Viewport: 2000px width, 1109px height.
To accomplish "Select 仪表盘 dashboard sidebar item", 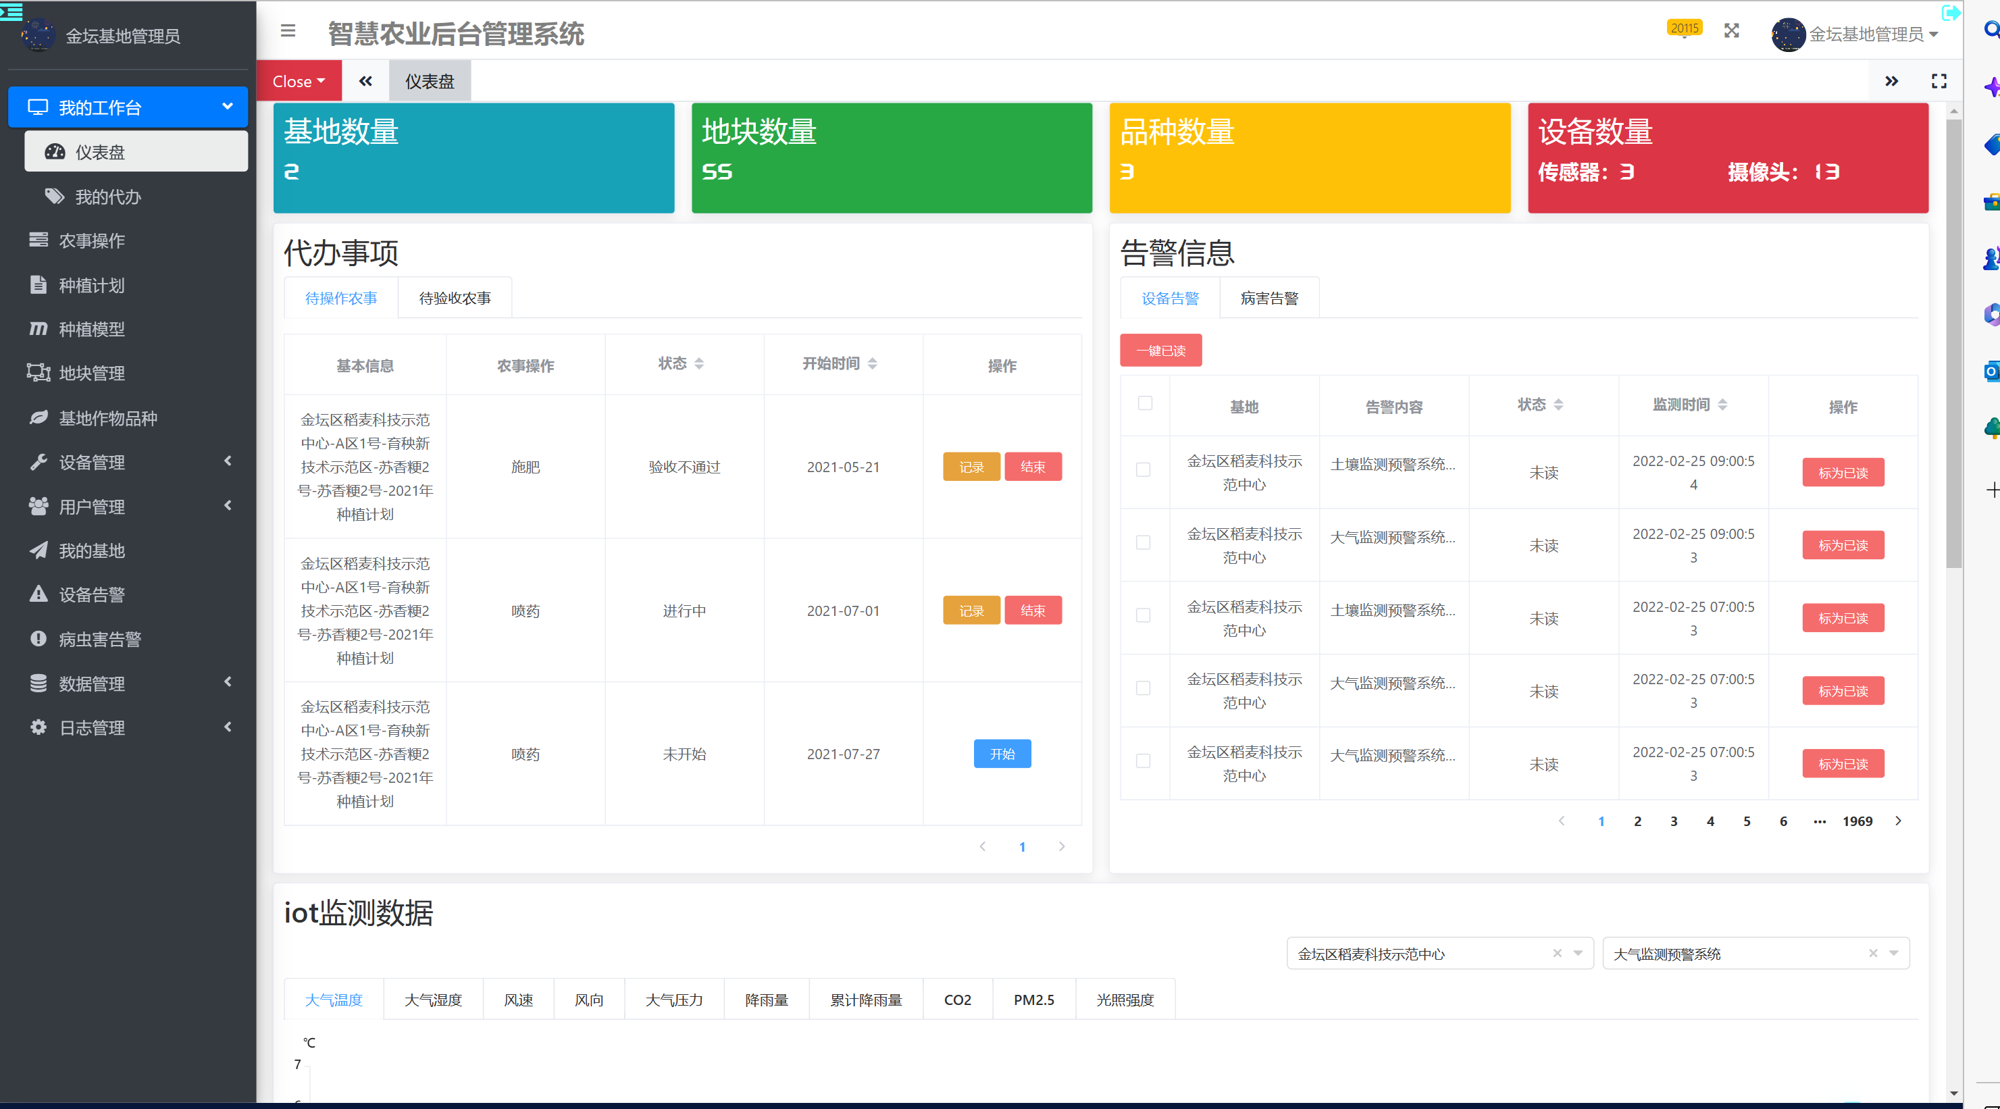I will (x=136, y=152).
